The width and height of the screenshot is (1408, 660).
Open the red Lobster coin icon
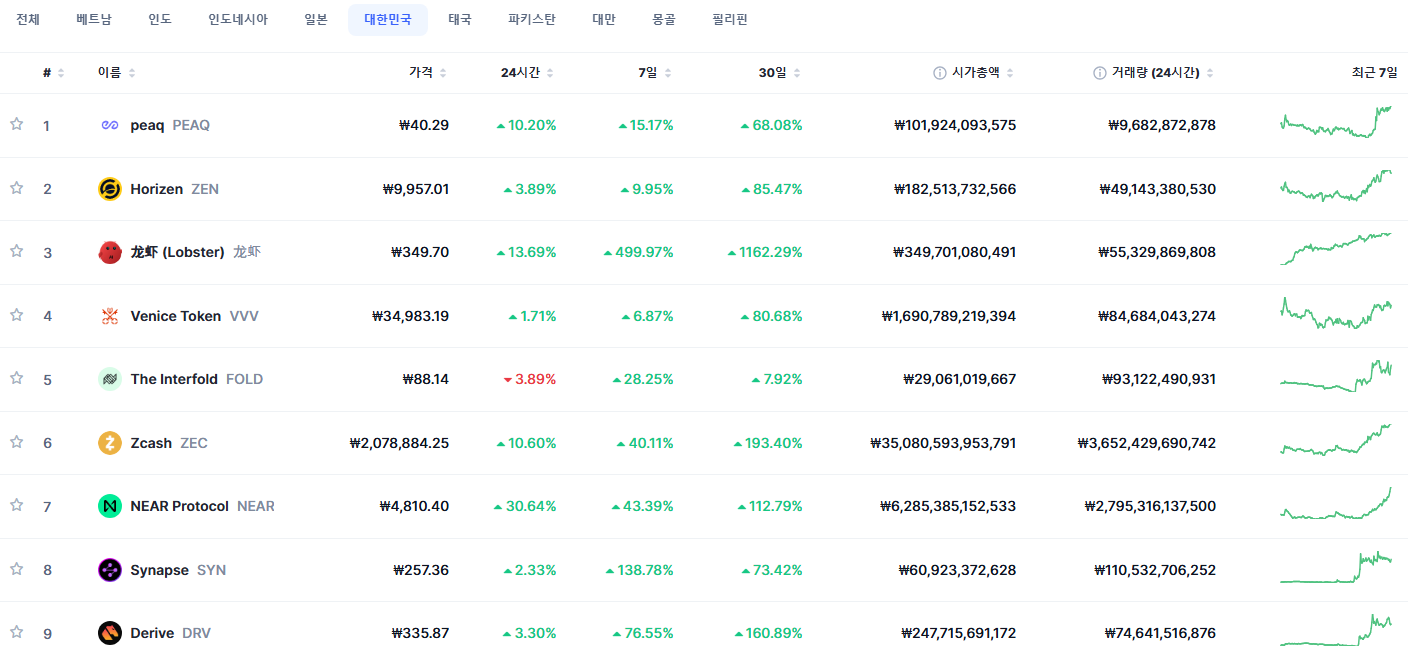click(110, 252)
